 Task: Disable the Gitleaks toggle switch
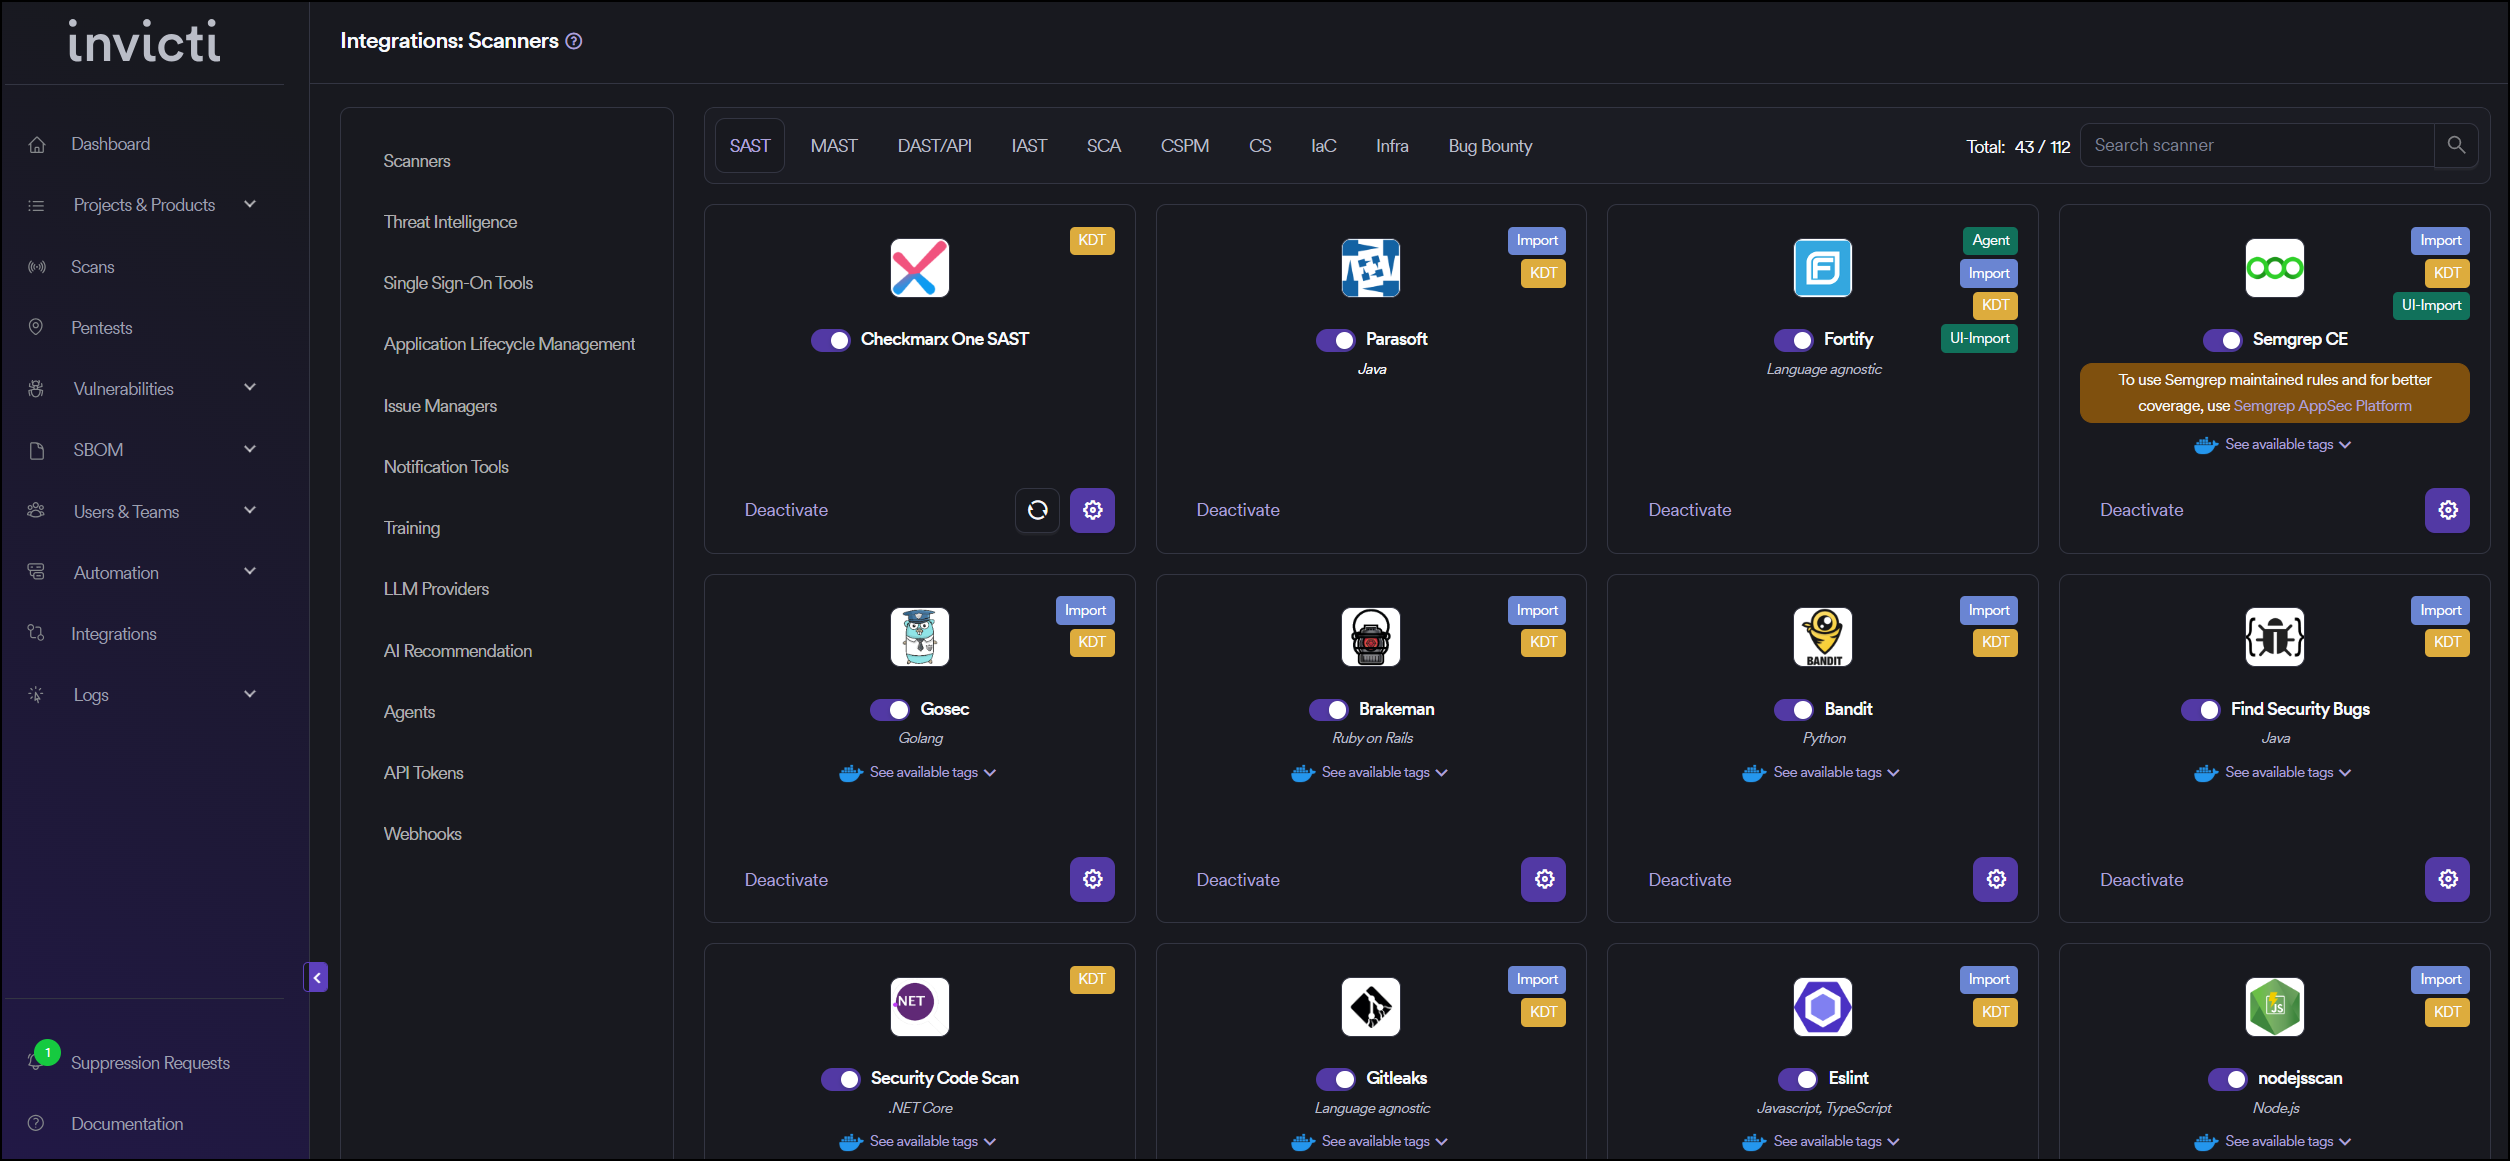coord(1335,1079)
